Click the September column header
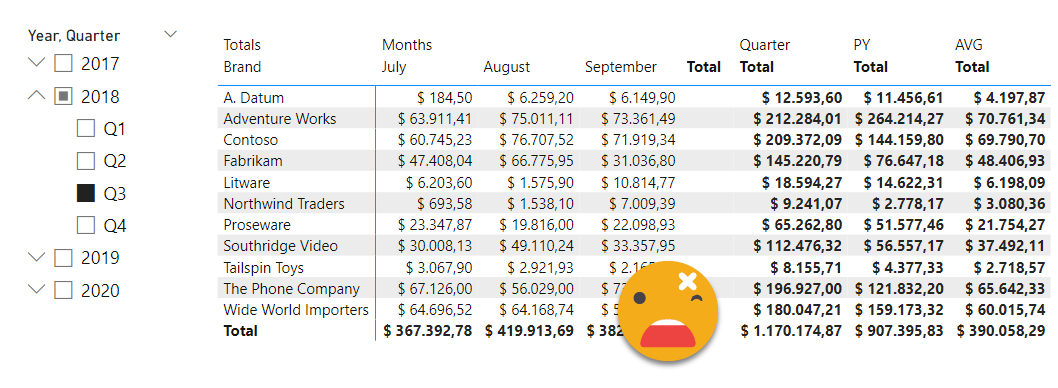The width and height of the screenshot is (1058, 388). [x=621, y=67]
